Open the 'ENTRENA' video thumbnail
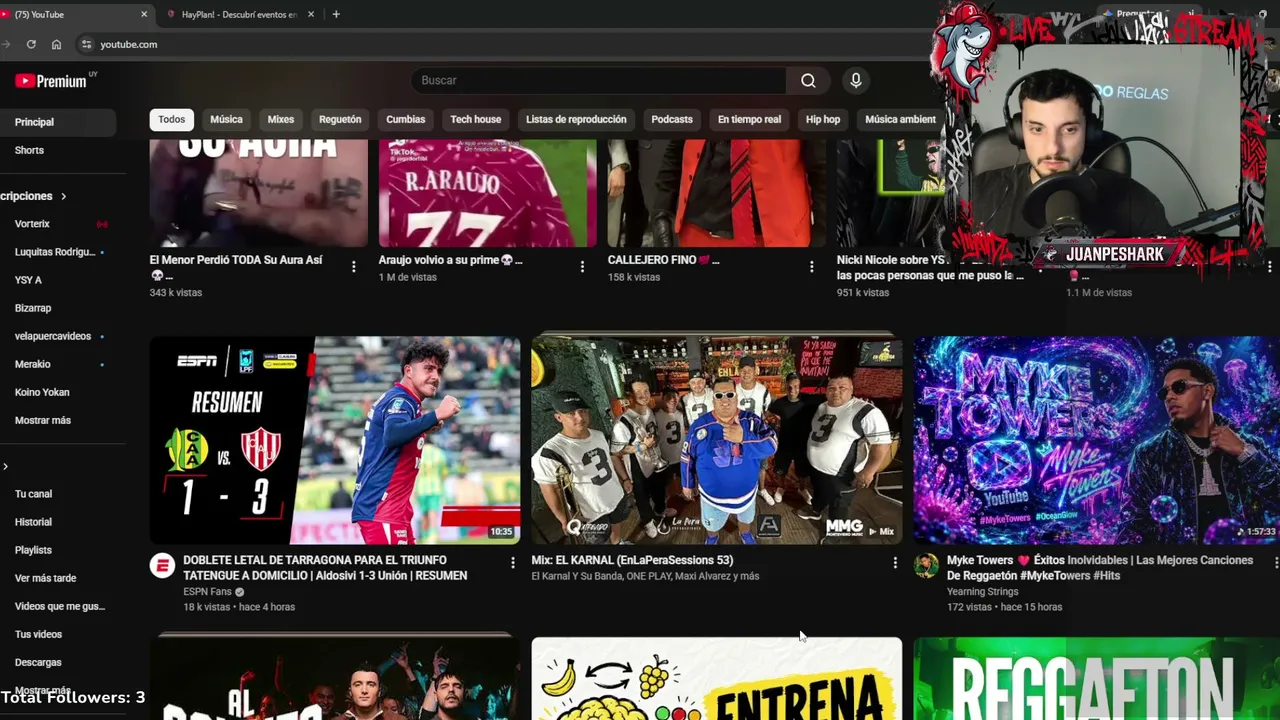The width and height of the screenshot is (1280, 720). pyautogui.click(x=717, y=679)
